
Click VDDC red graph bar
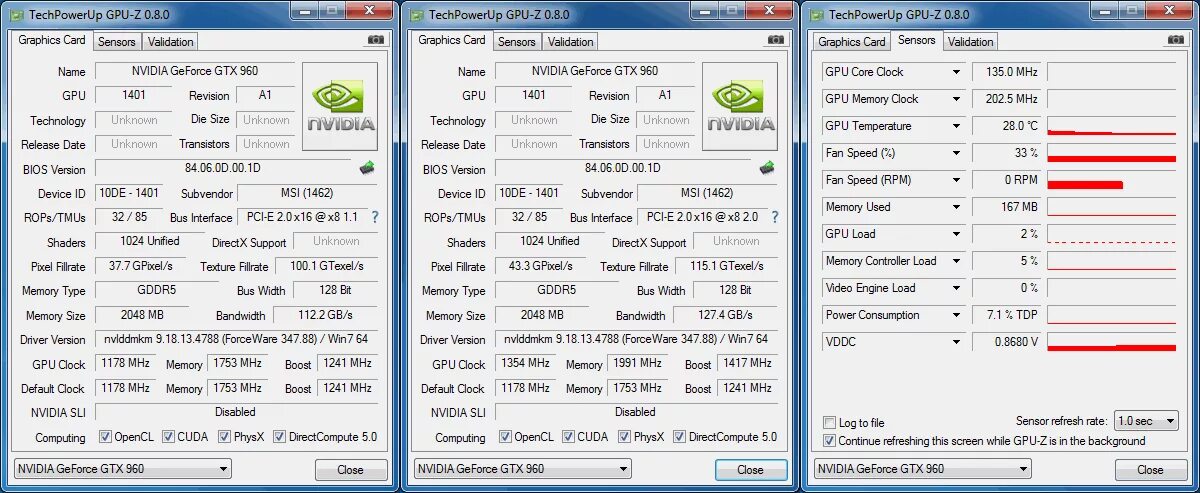pos(1112,346)
